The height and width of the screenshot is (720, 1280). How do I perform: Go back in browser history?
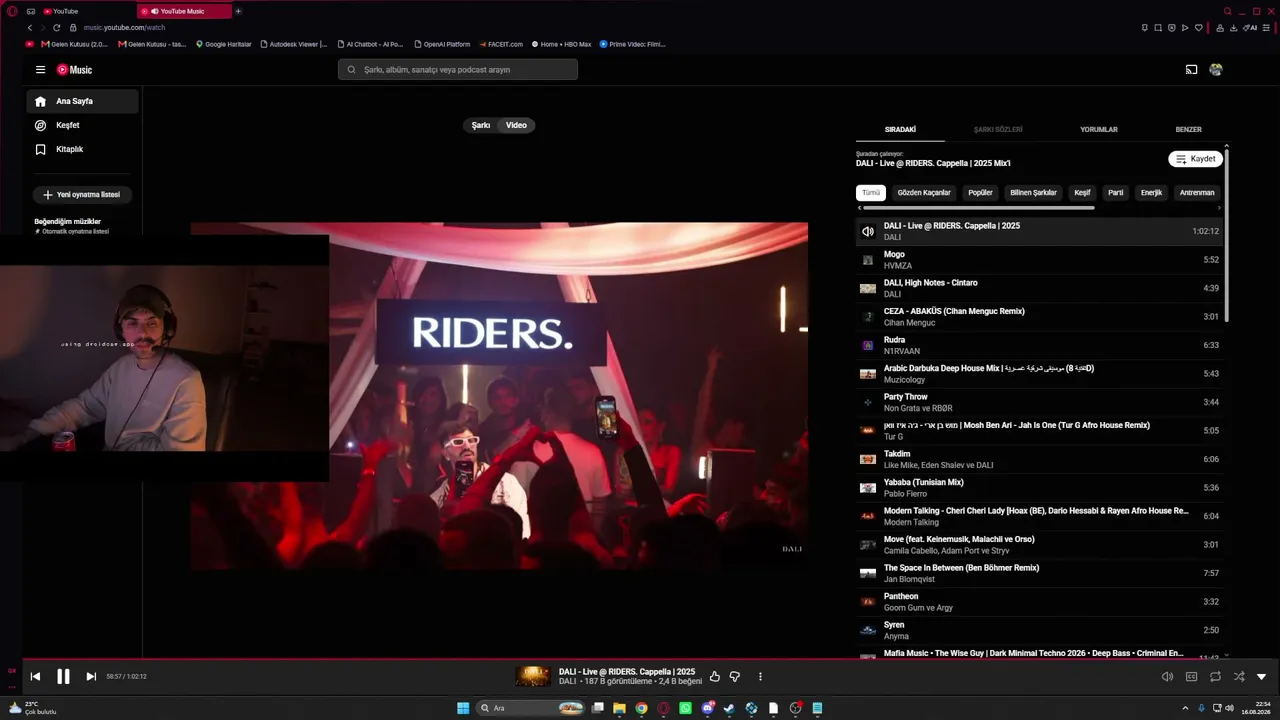coord(30,28)
